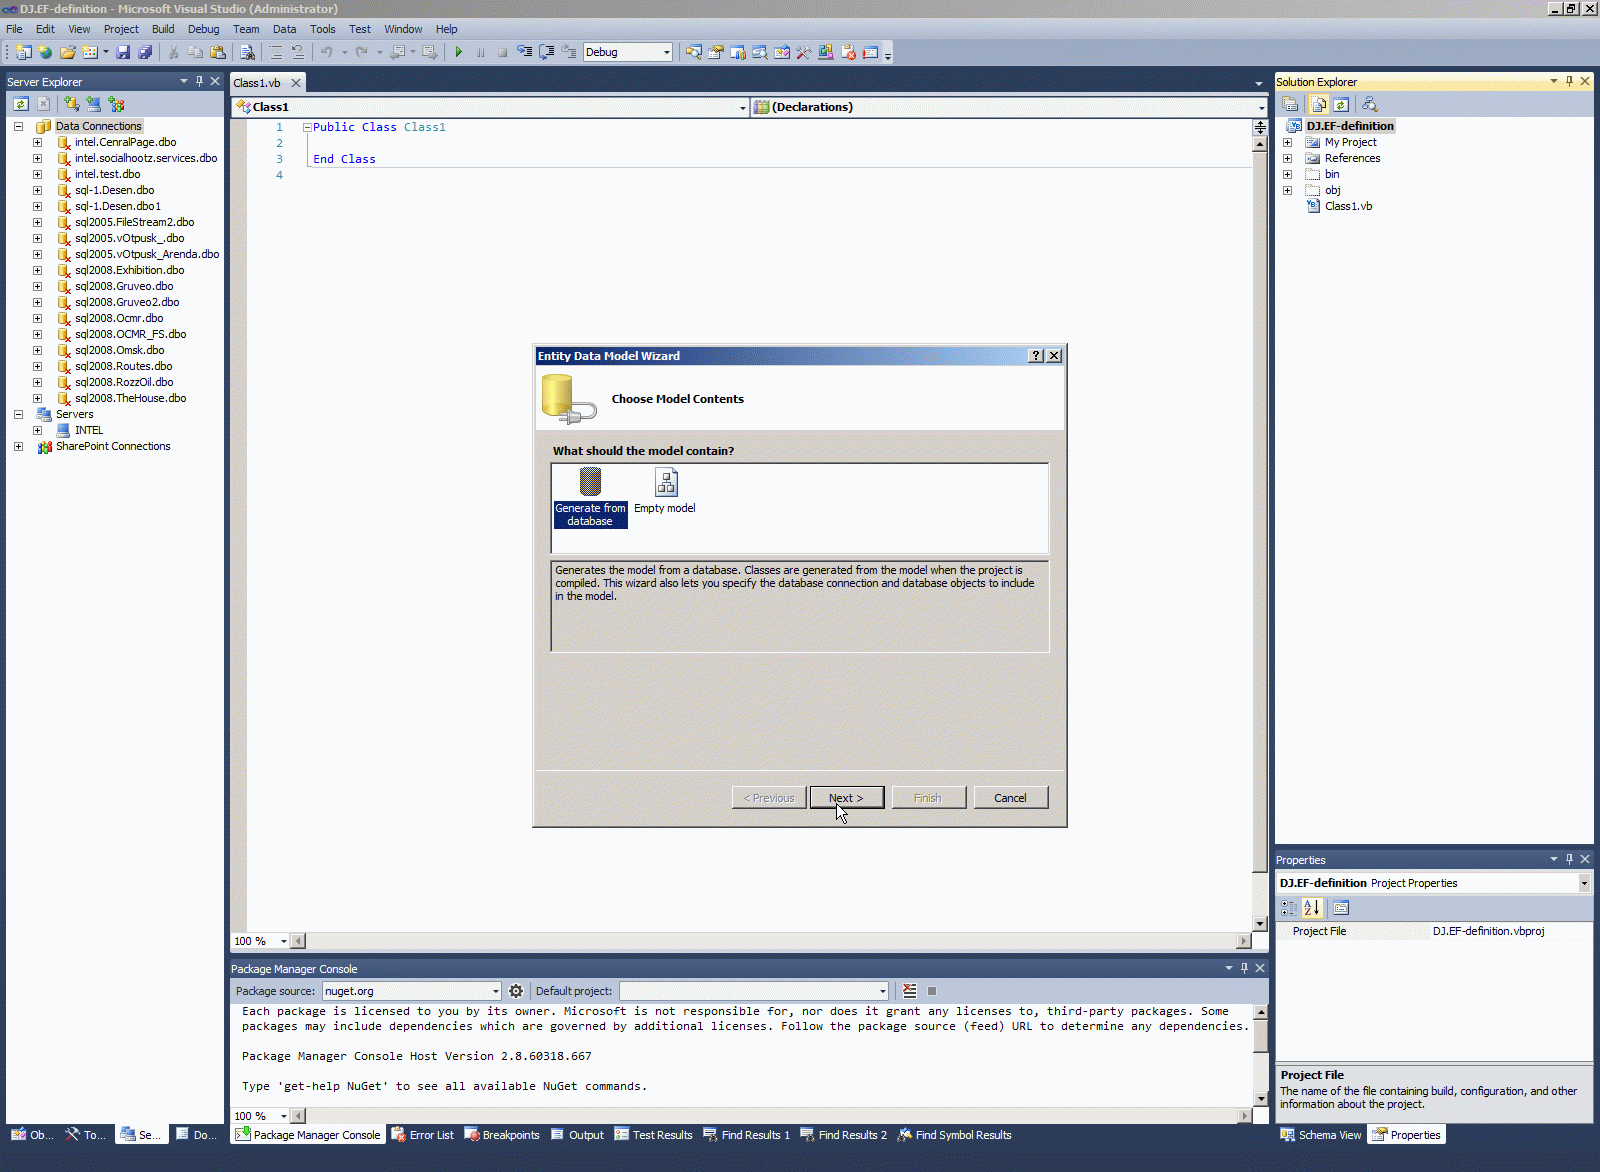Switch to the Schema View tab

1320,1135
